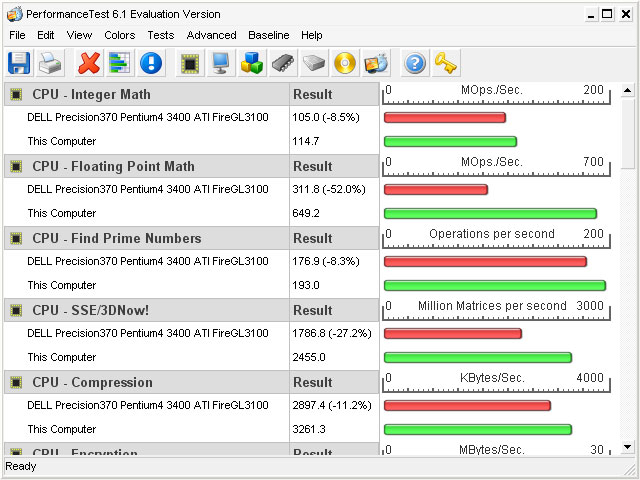The image size is (640, 480).
Task: Click the green Compression result bar
Action: coord(478,429)
